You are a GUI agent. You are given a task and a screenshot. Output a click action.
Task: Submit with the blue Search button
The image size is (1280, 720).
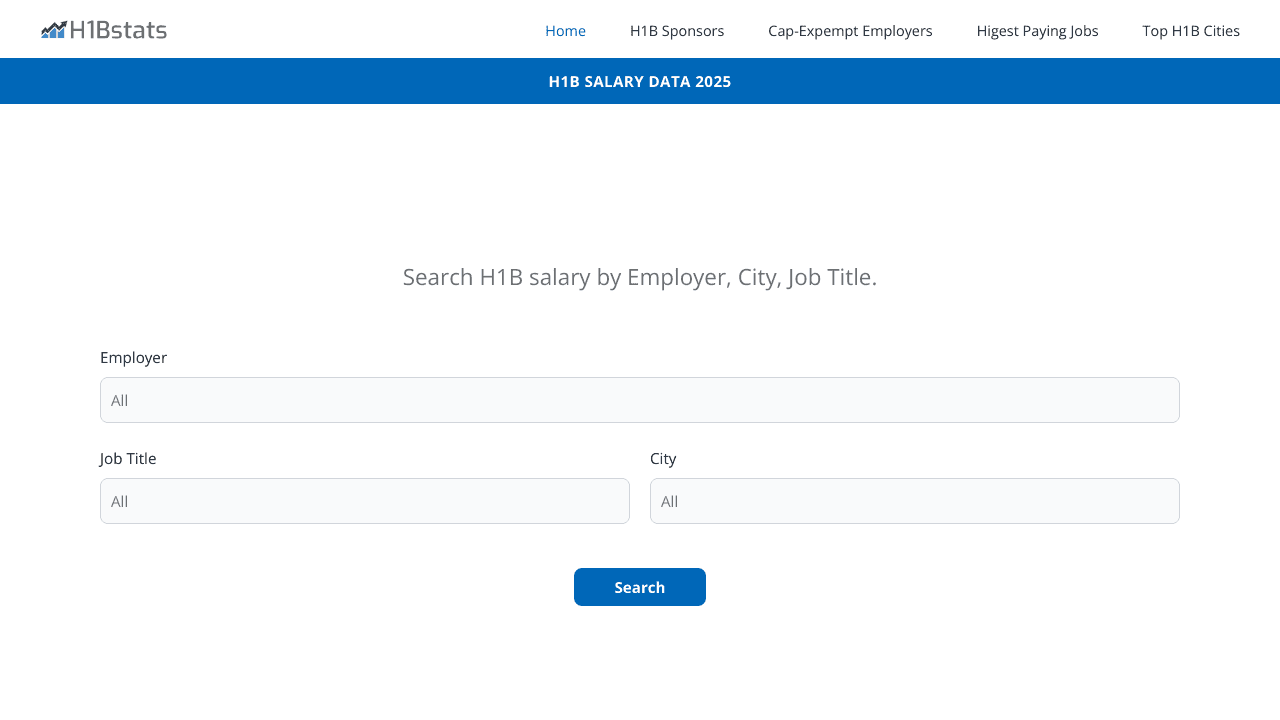click(x=640, y=587)
